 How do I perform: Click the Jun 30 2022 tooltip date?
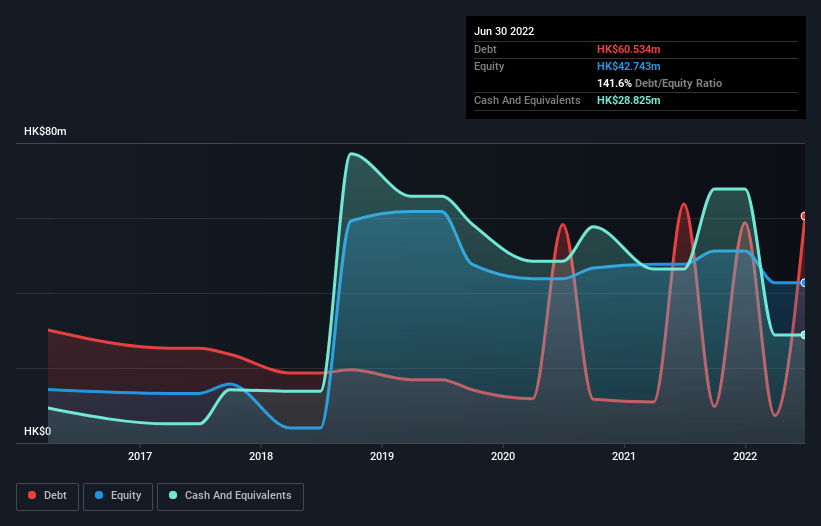point(504,31)
